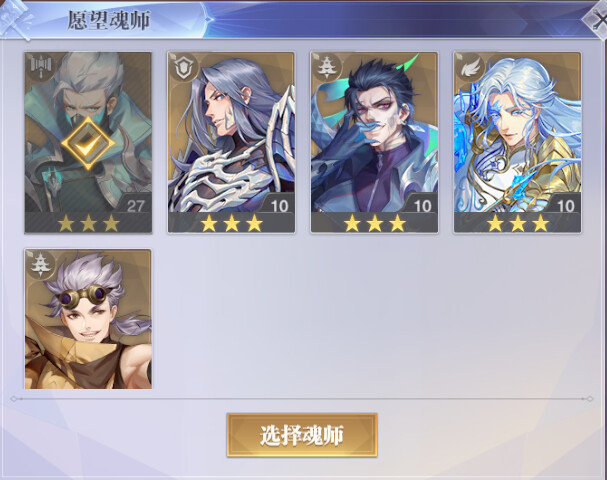
Task: Click the 选择魂师 confirm button
Action: click(302, 435)
